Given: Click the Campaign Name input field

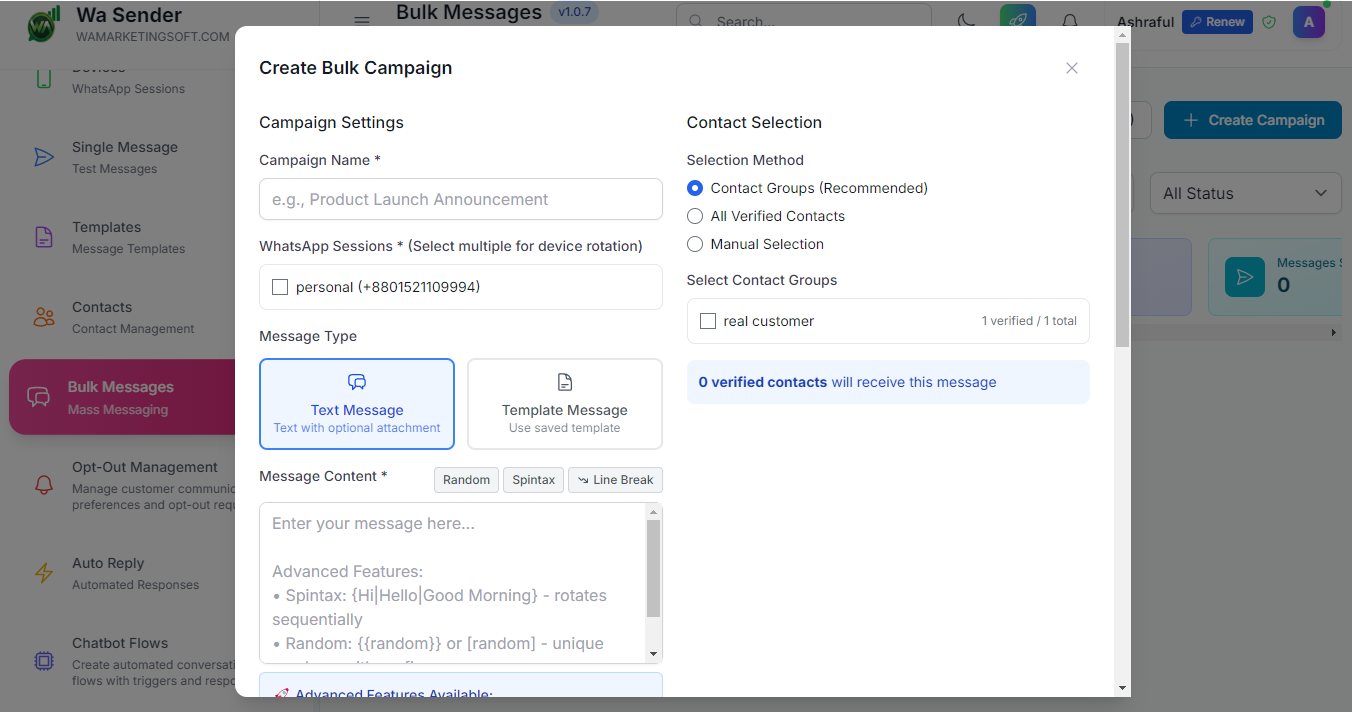Looking at the screenshot, I should pyautogui.click(x=460, y=199).
